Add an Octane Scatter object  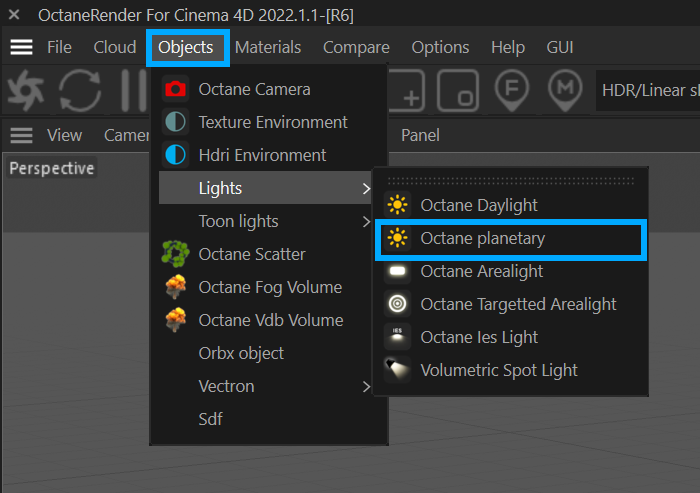(x=251, y=254)
